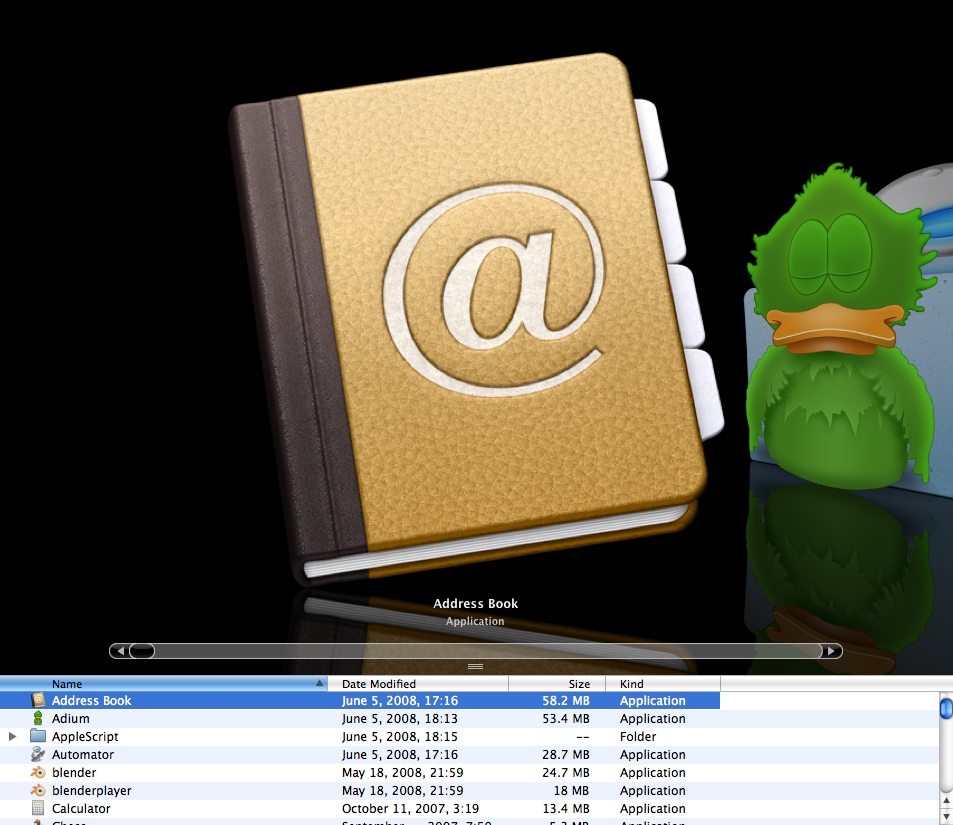The height and width of the screenshot is (825, 953).
Task: Expand the AppleScript folder disclosure triangle
Action: point(12,736)
